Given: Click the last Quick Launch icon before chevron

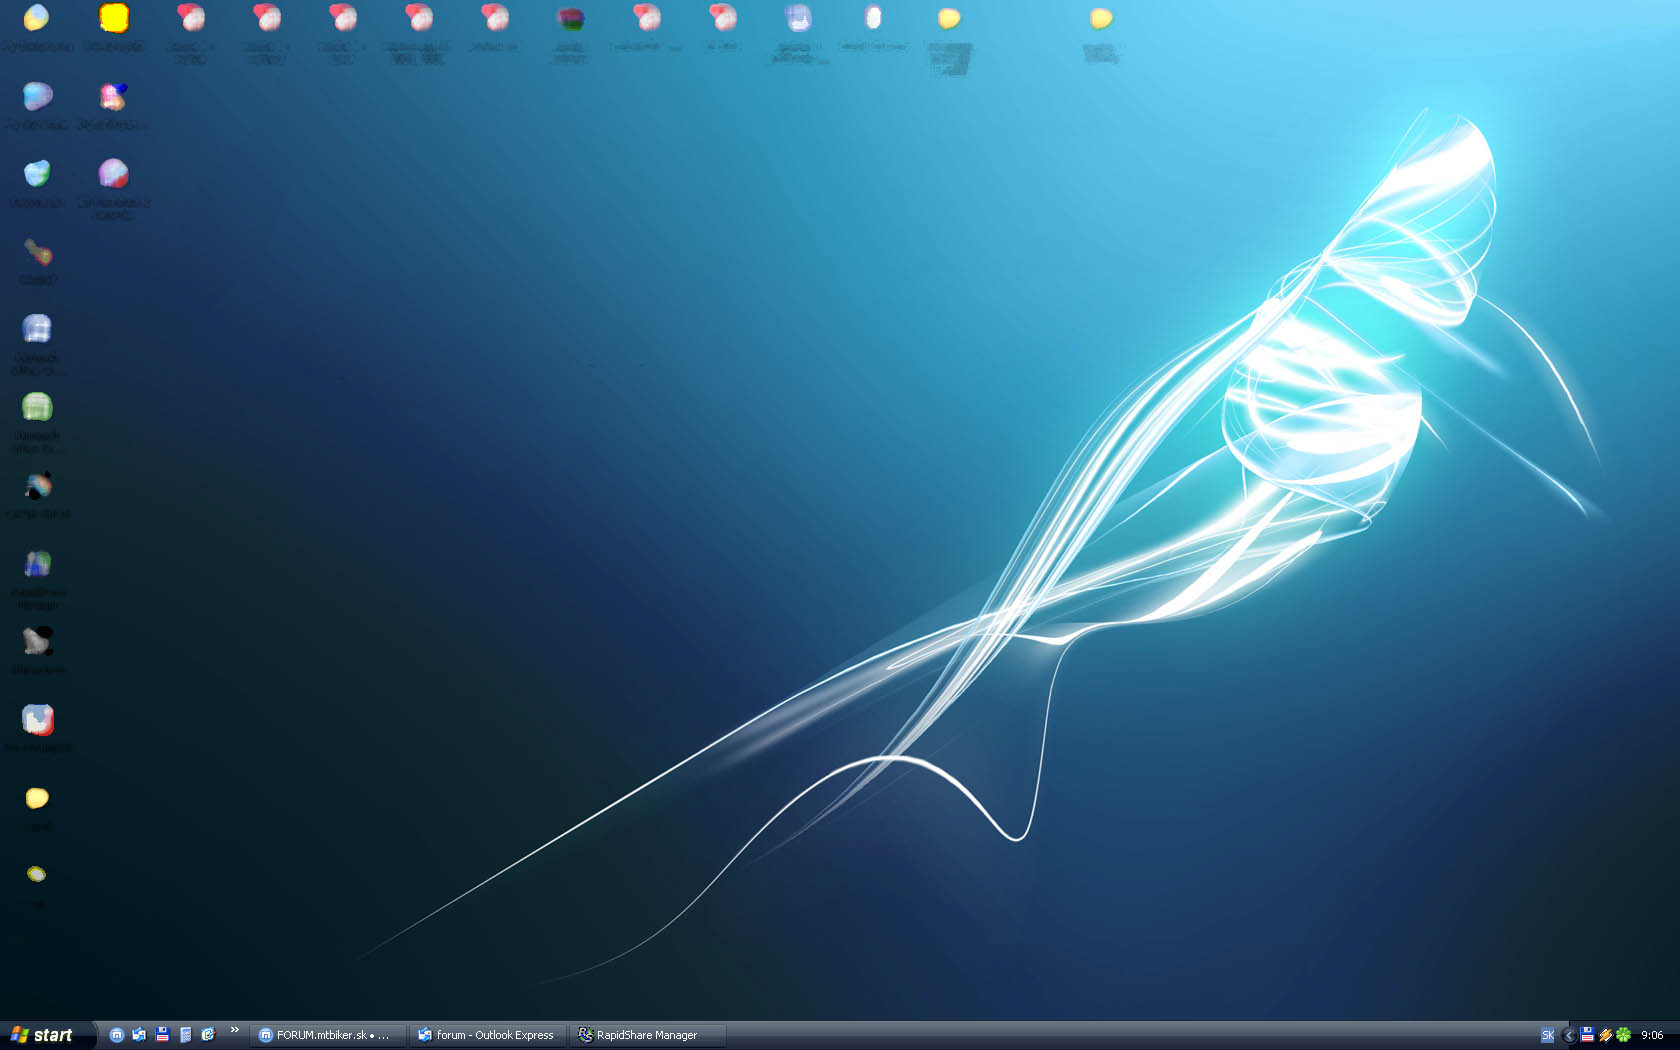Looking at the screenshot, I should [x=208, y=1035].
